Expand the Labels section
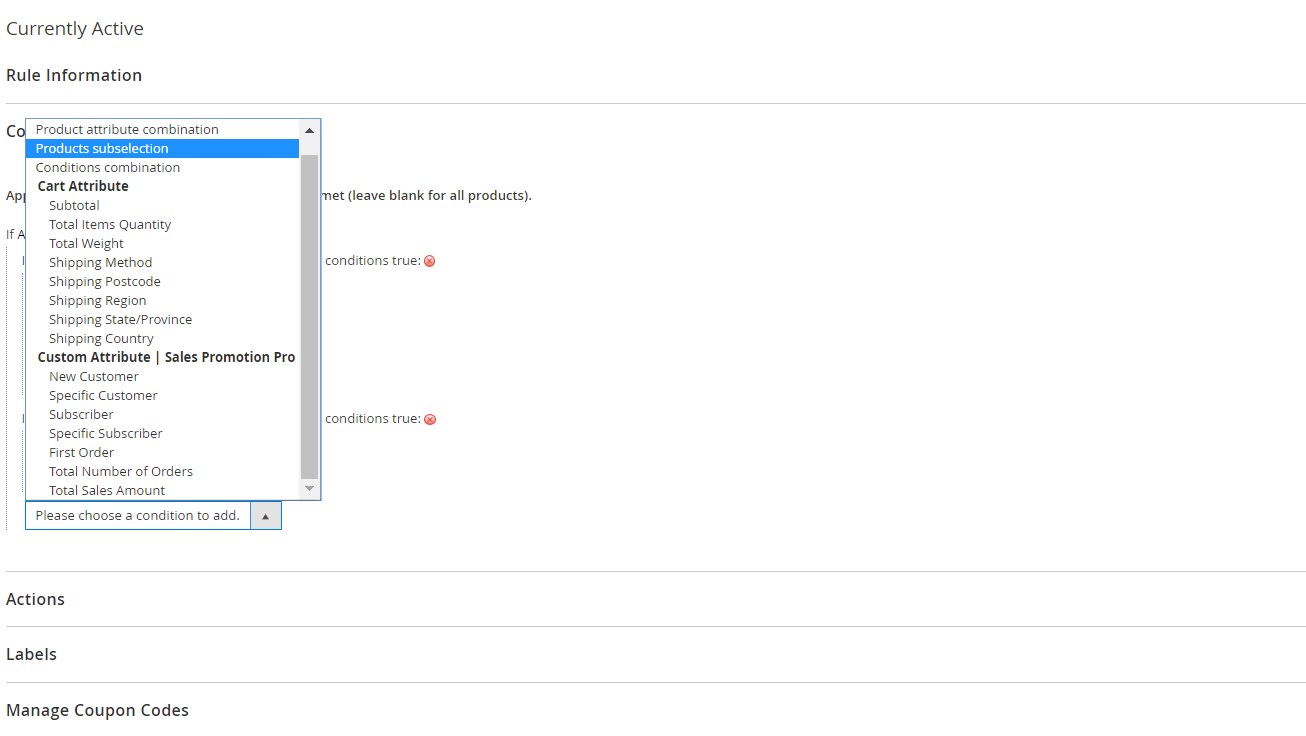The width and height of the screenshot is (1306, 736). click(31, 654)
